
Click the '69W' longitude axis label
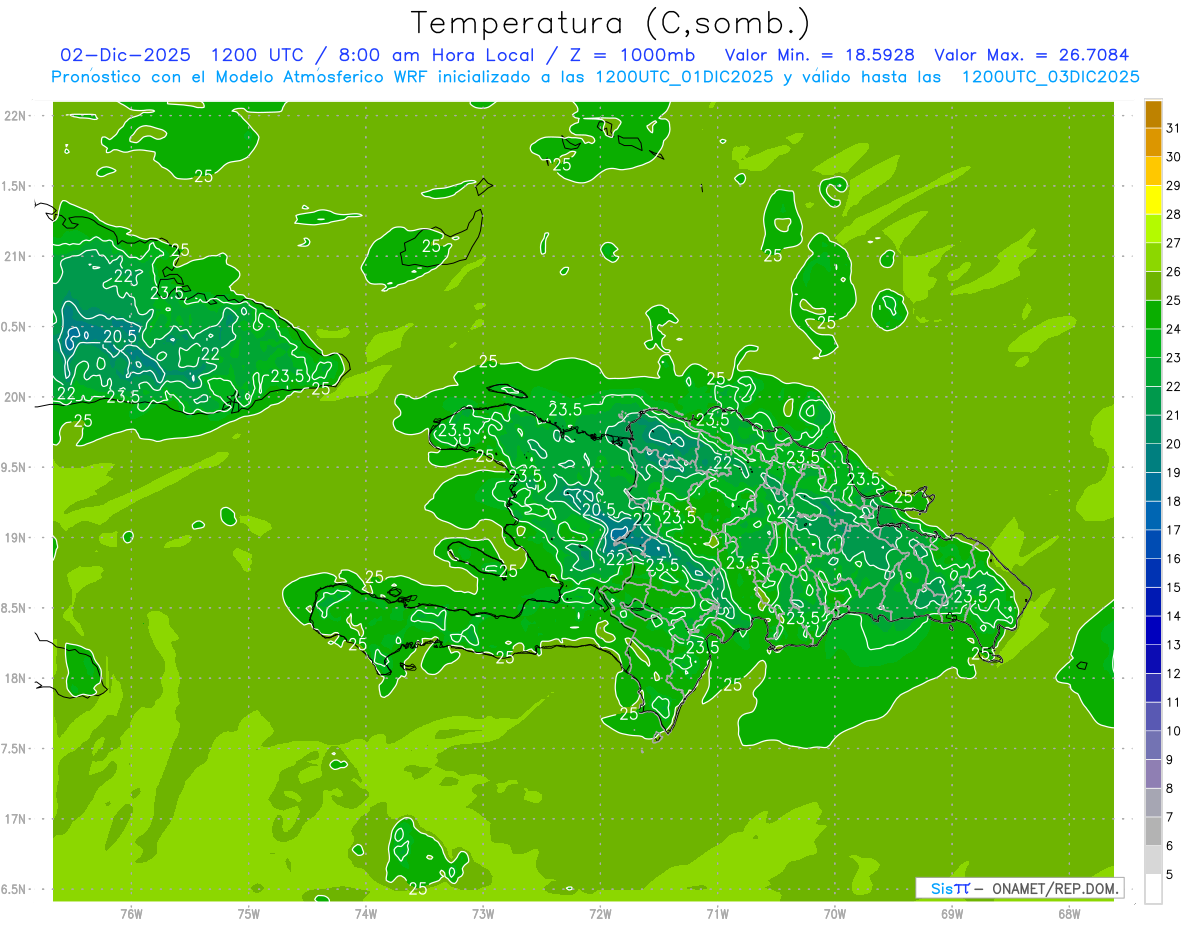point(952,913)
